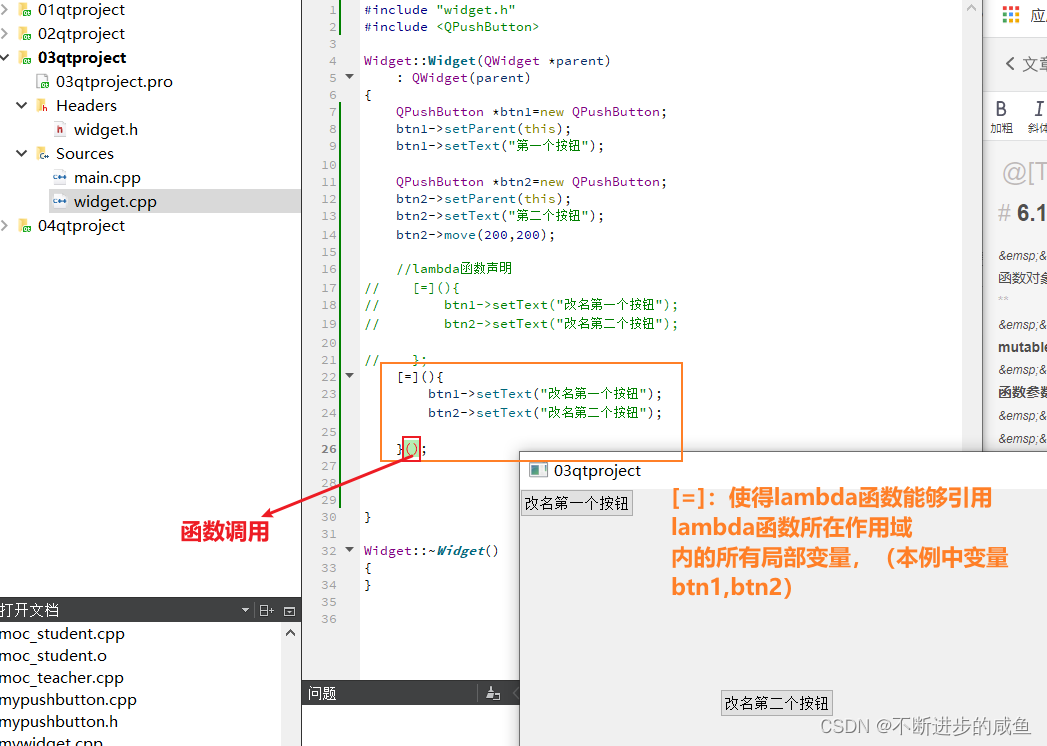The width and height of the screenshot is (1047, 746).
Task: Click the code editor scroll up arrow
Action: [x=972, y=8]
